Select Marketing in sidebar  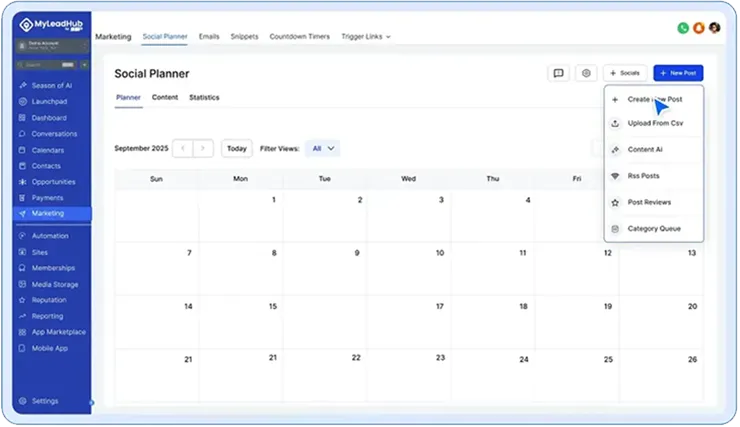(52, 214)
